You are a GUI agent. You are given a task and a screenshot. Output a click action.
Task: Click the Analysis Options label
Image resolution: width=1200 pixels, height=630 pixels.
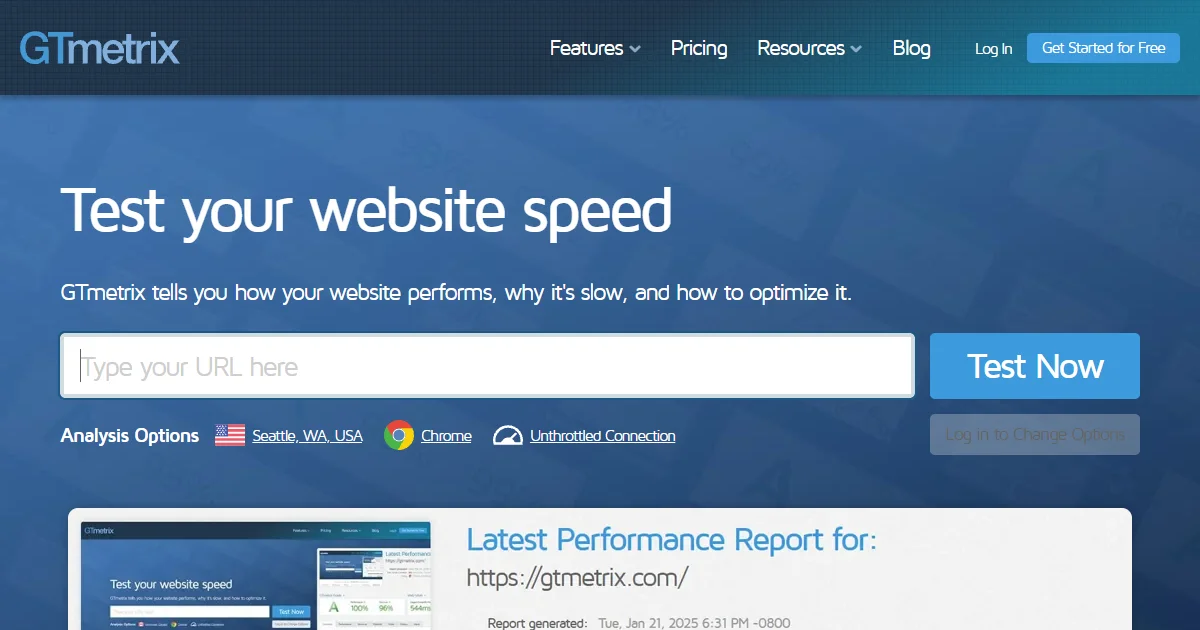[x=130, y=435]
